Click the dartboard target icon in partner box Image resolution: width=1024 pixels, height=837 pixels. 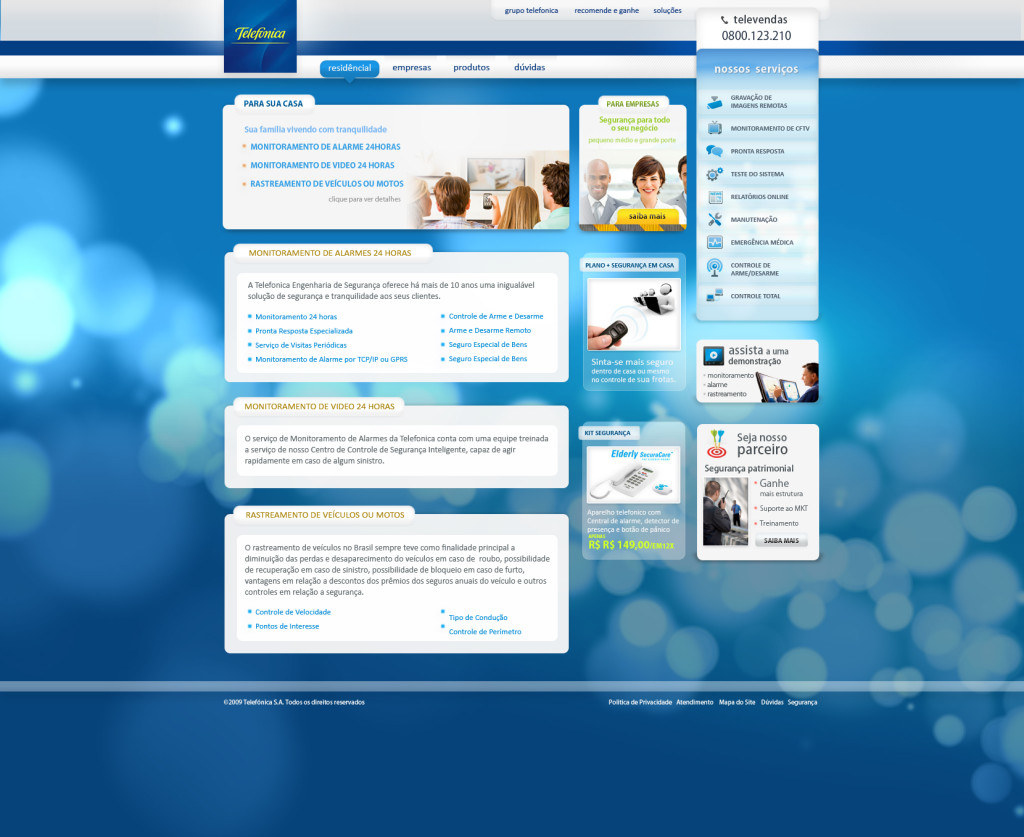(x=717, y=444)
